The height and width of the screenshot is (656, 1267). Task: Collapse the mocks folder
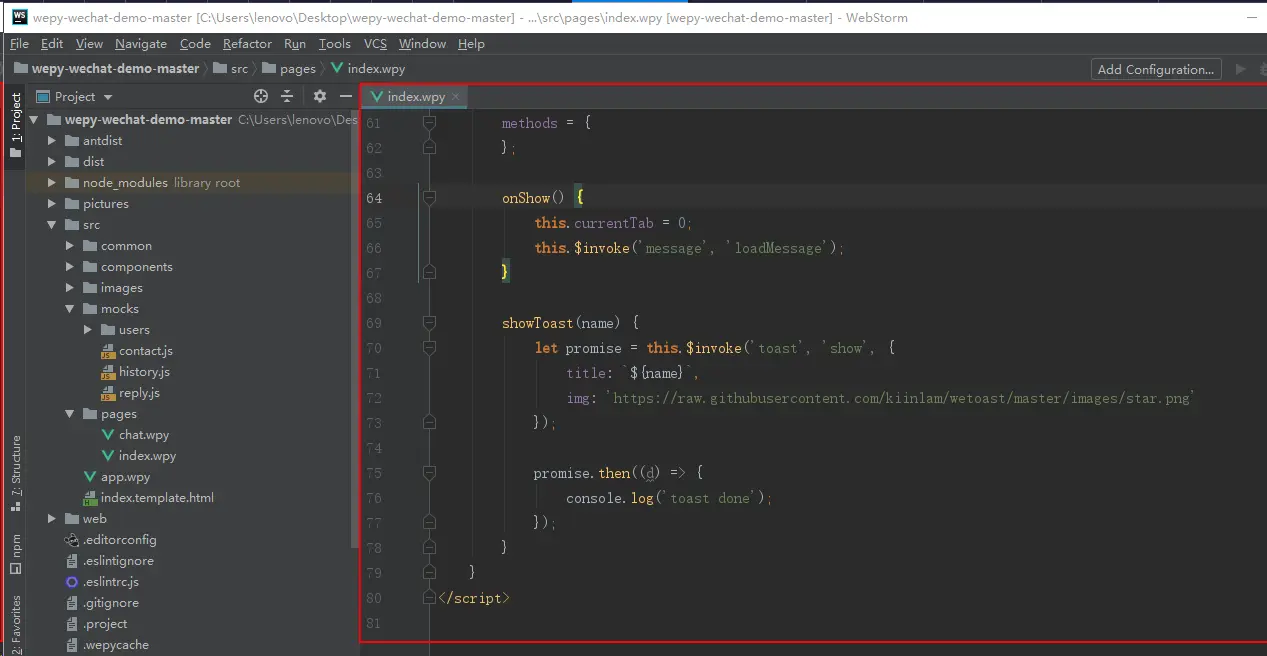70,308
